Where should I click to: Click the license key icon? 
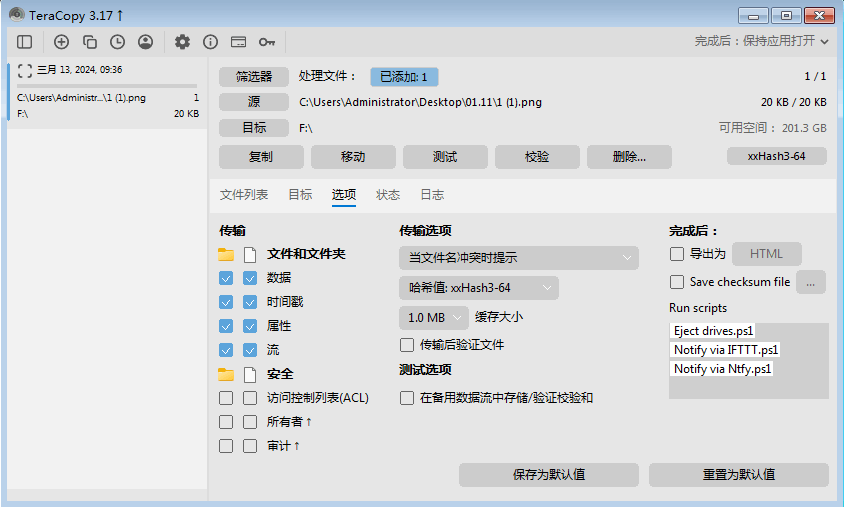coord(267,42)
